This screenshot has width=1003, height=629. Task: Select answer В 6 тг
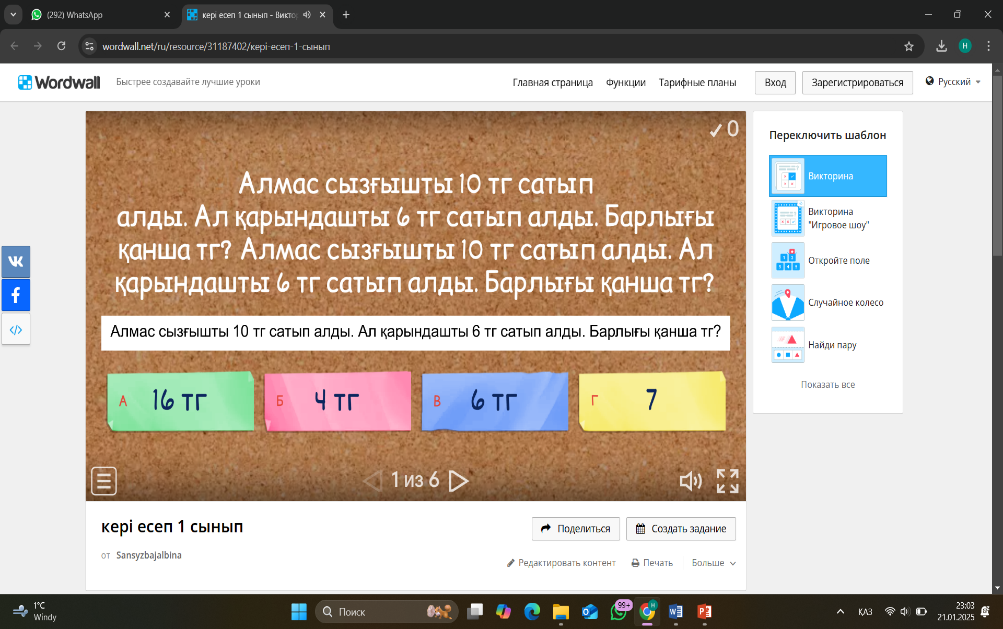pyautogui.click(x=495, y=401)
